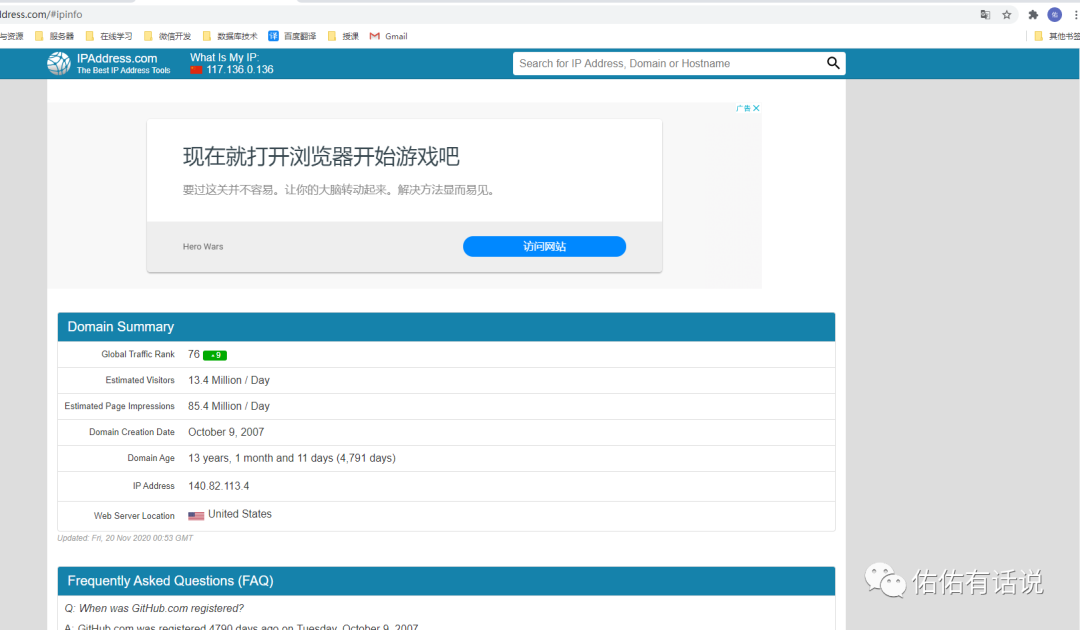Click the Estimated Visitors label
1080x630 pixels.
coord(140,380)
